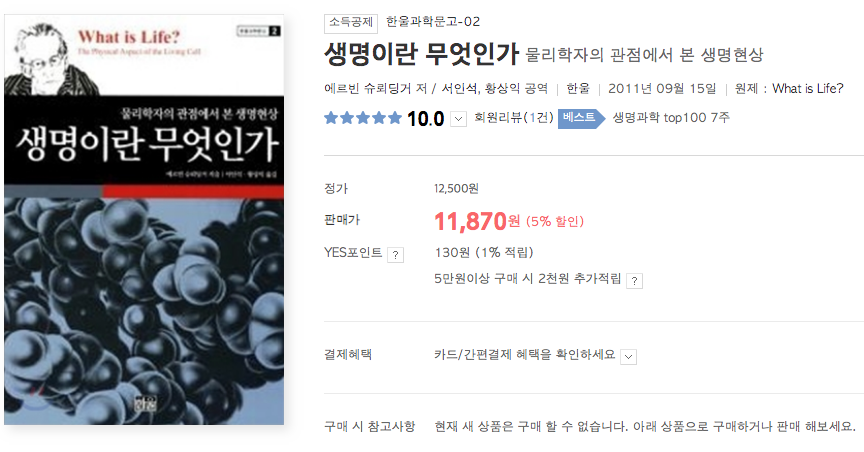
Task: Open the 추가적립 question mark help icon
Action: pyautogui.click(x=634, y=281)
